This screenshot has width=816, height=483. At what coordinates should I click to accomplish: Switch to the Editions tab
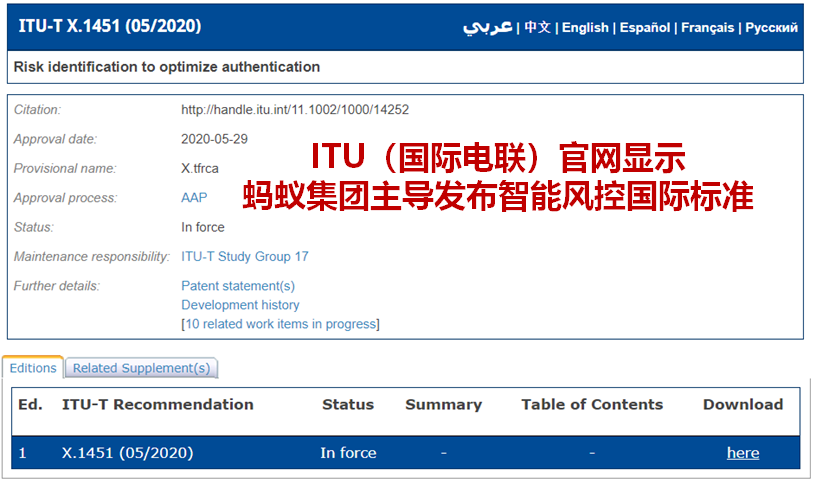tap(33, 368)
